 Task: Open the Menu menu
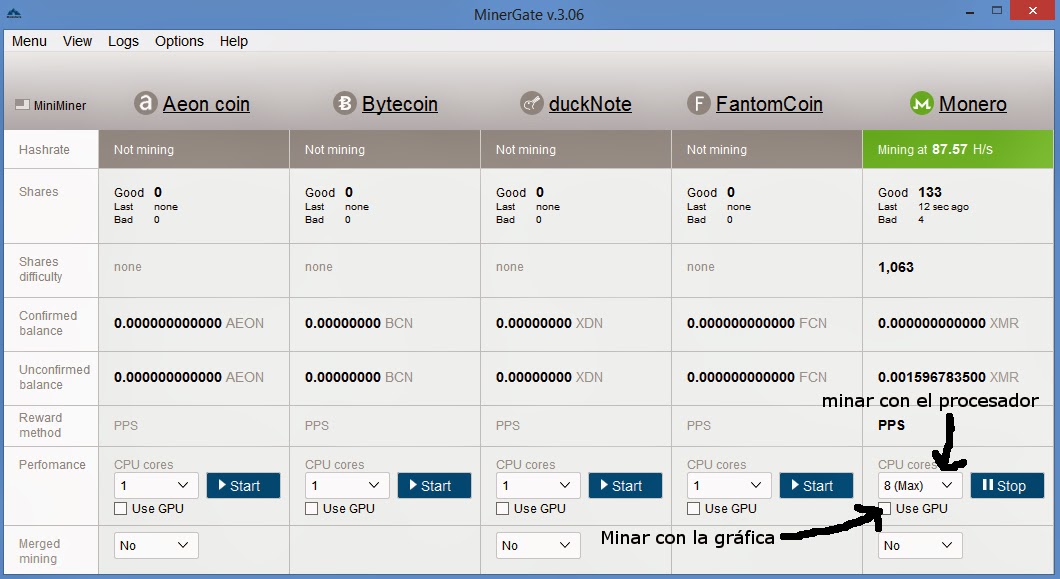coord(29,41)
